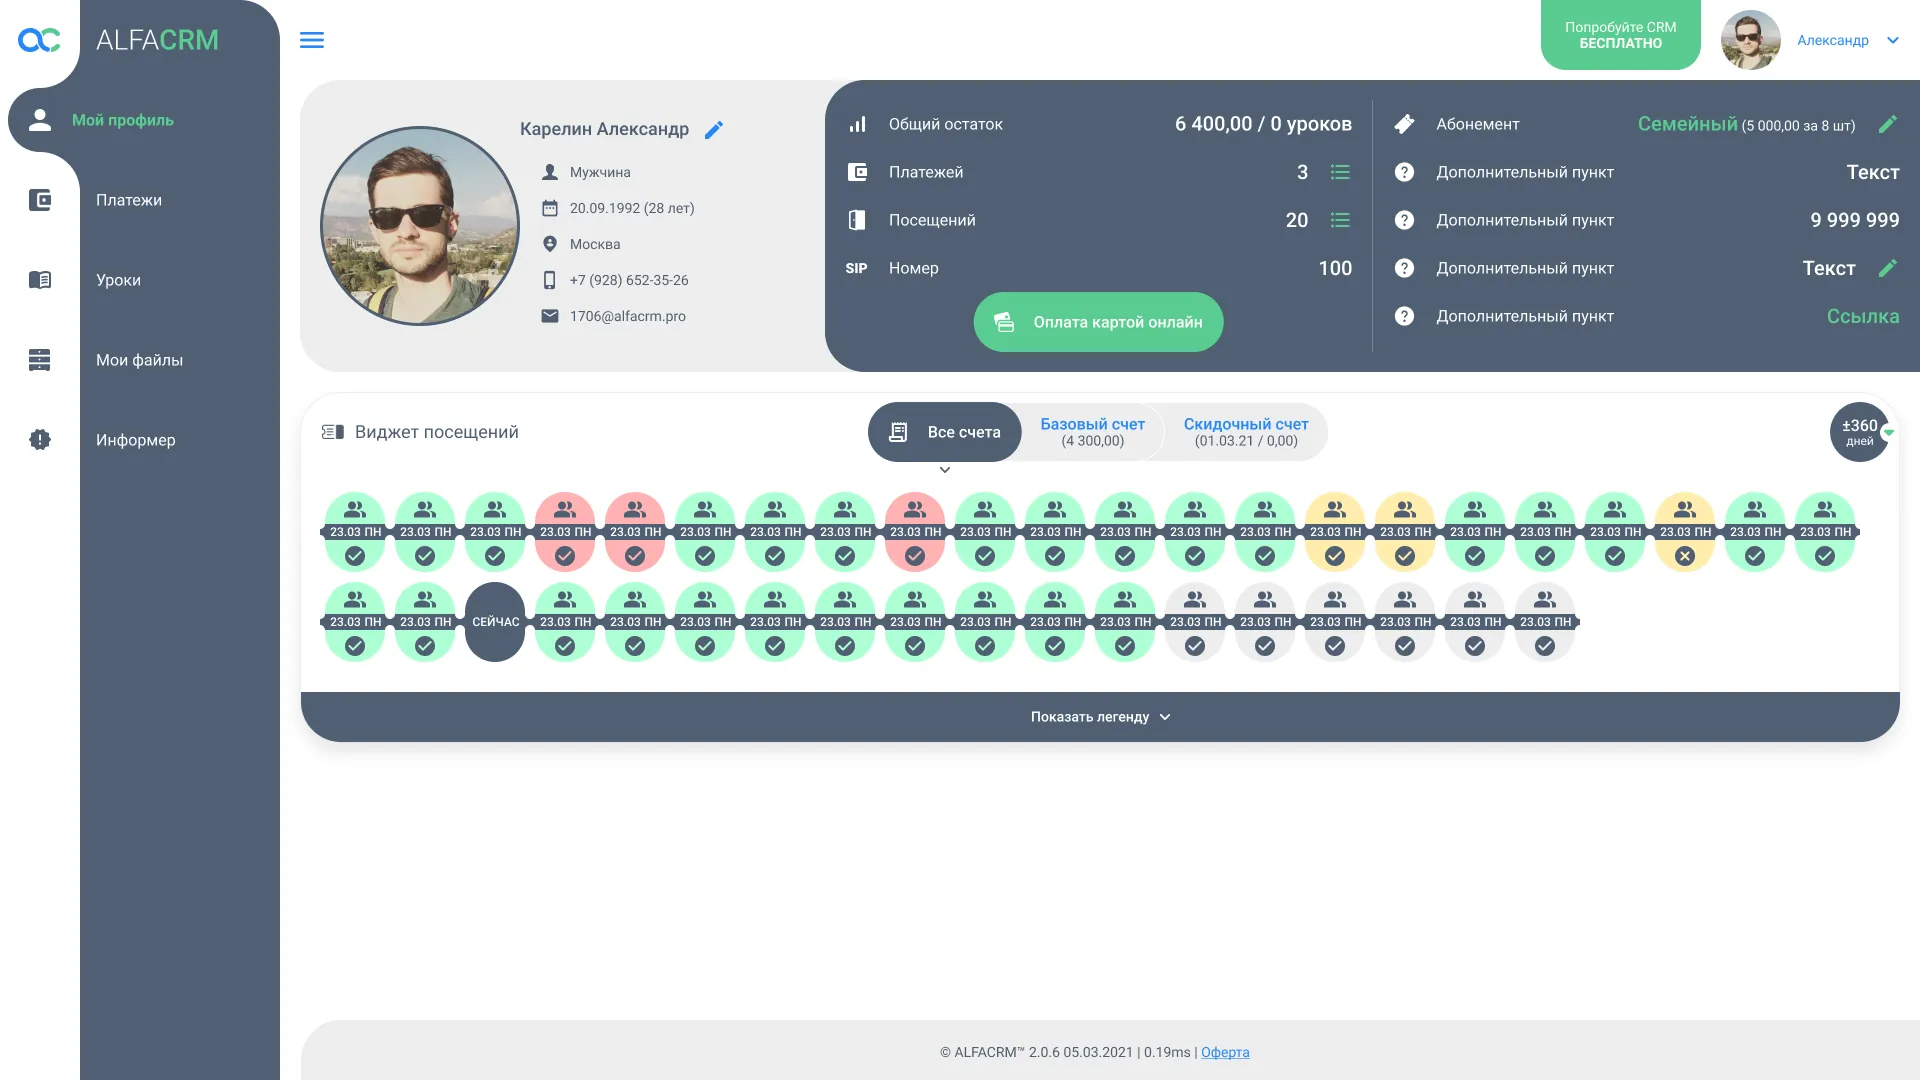Expand Показать легенду
The height and width of the screenshot is (1080, 1920).
(1100, 717)
